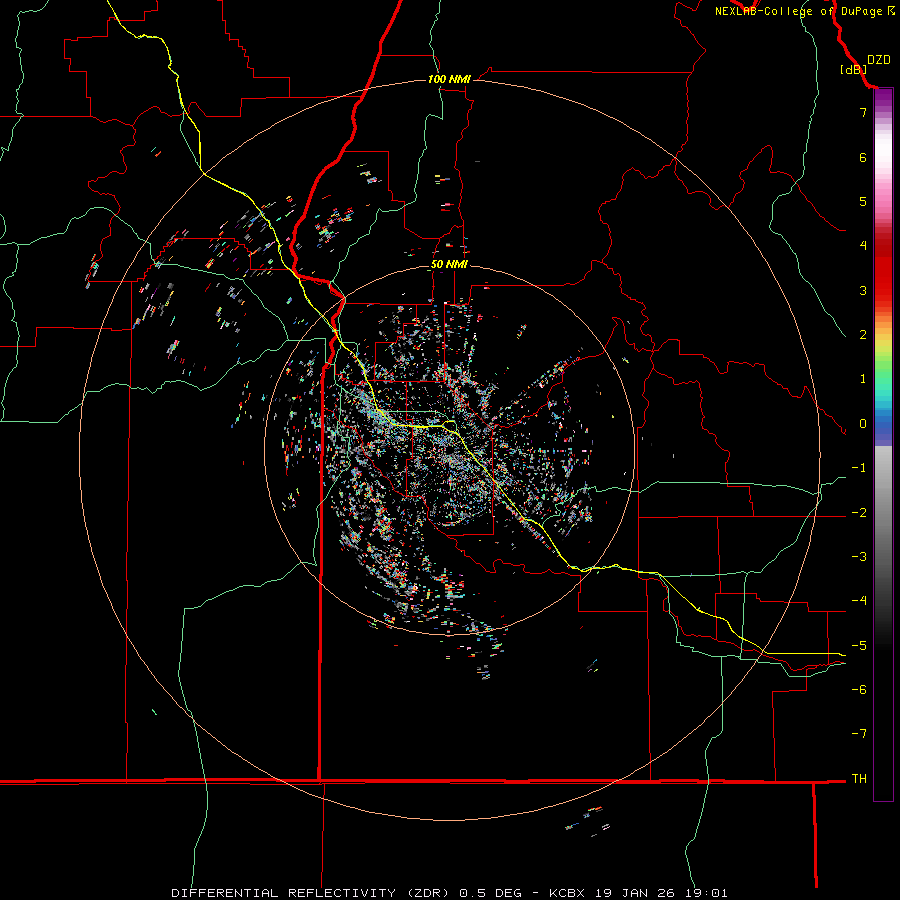The height and width of the screenshot is (900, 900).
Task: Click the 4 dB value on the color scale
Action: click(x=863, y=246)
